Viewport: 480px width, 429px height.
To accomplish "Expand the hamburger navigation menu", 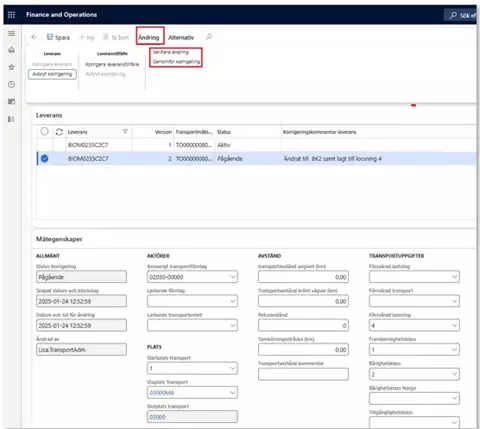I will [11, 33].
